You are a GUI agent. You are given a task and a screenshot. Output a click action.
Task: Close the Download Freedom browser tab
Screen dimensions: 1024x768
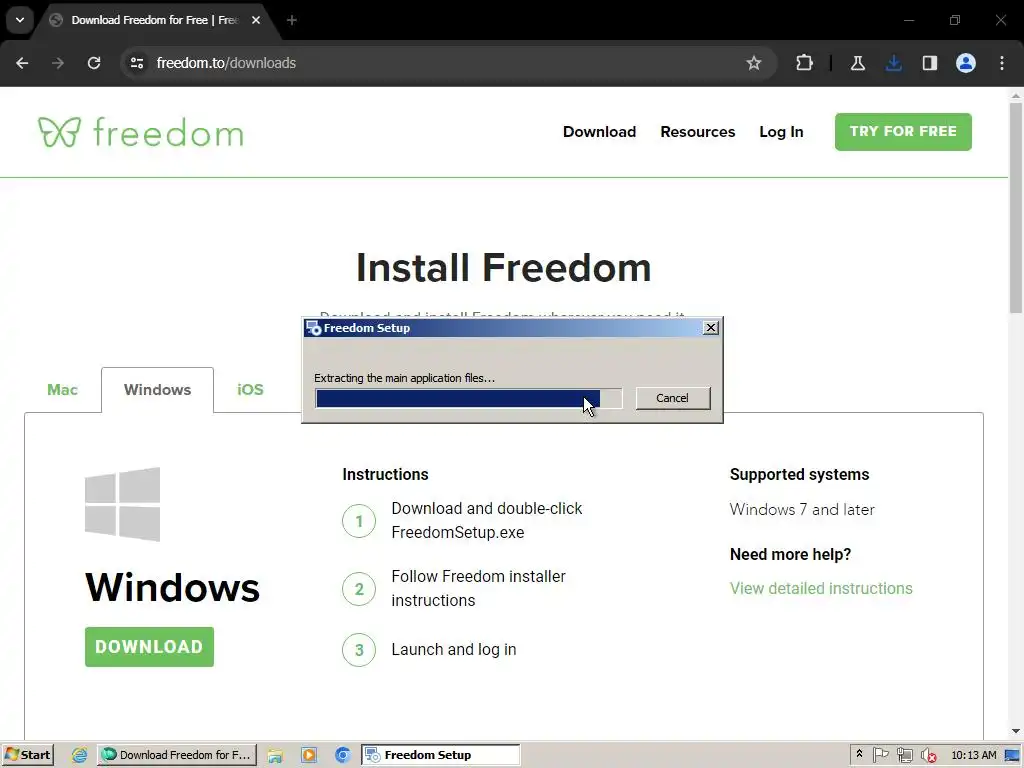pyautogui.click(x=256, y=20)
